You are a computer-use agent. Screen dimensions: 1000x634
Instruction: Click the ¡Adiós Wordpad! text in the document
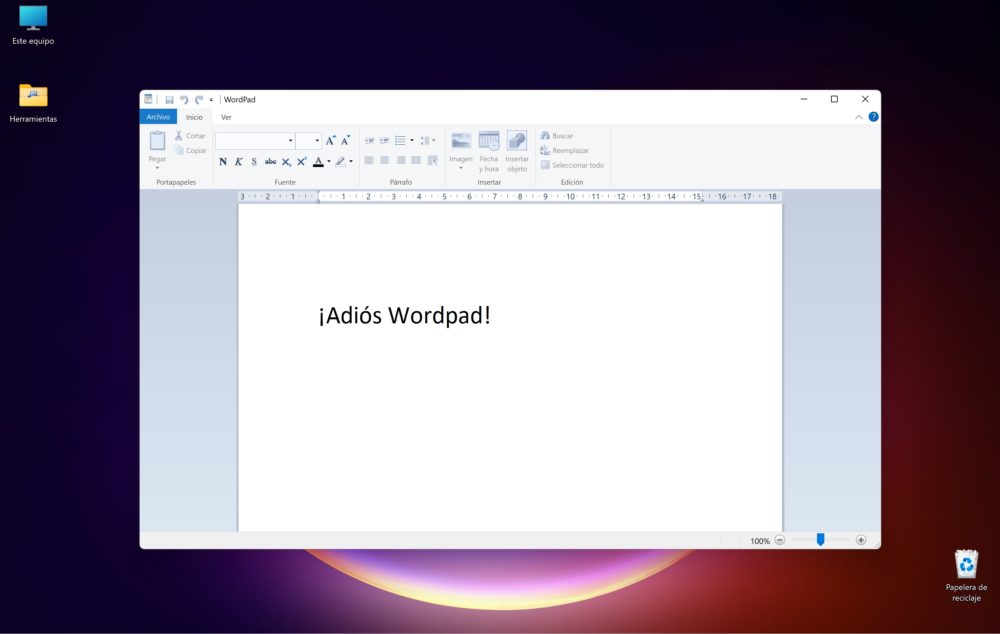[x=405, y=315]
